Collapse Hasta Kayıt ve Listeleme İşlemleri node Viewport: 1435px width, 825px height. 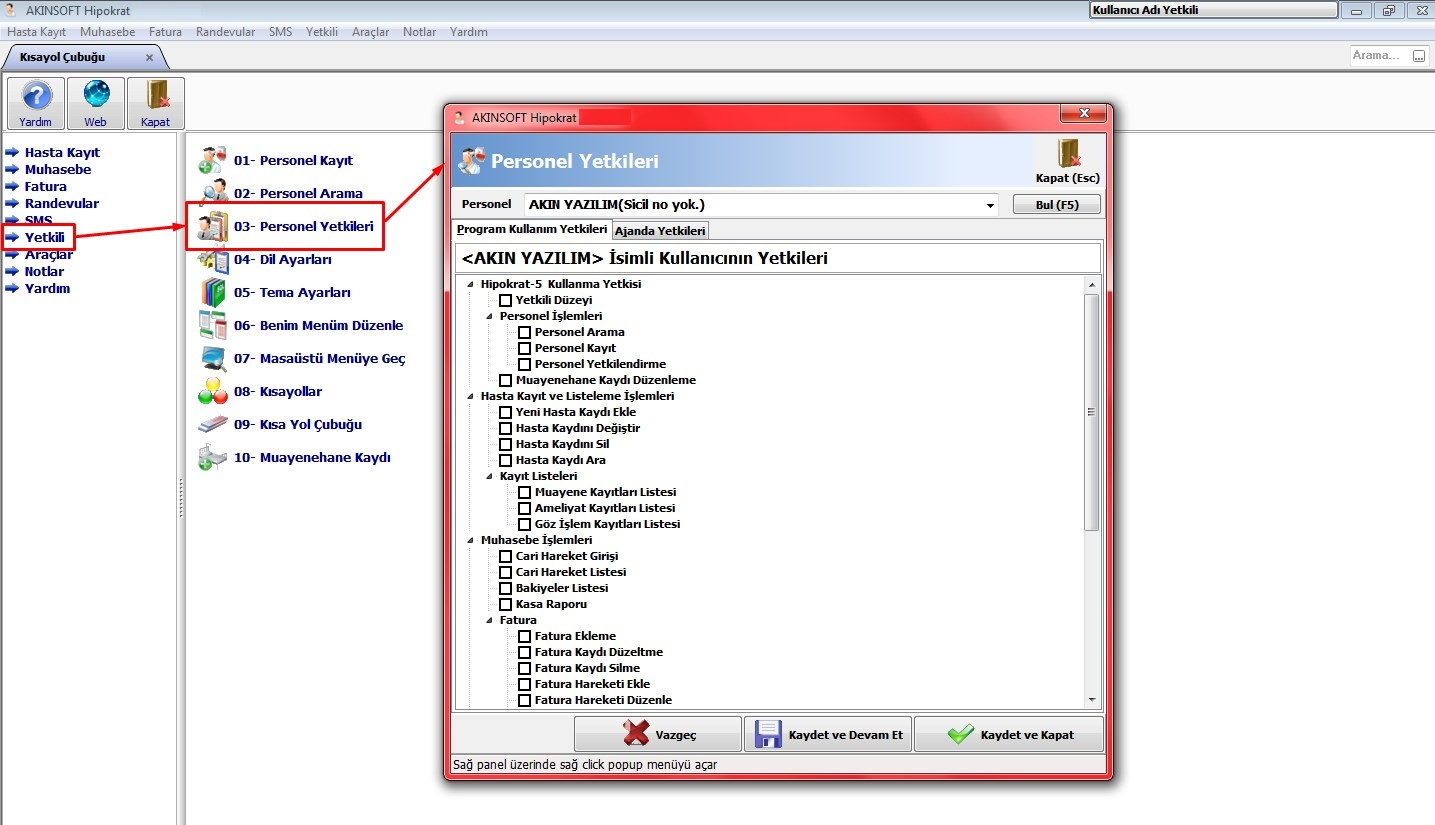point(470,396)
